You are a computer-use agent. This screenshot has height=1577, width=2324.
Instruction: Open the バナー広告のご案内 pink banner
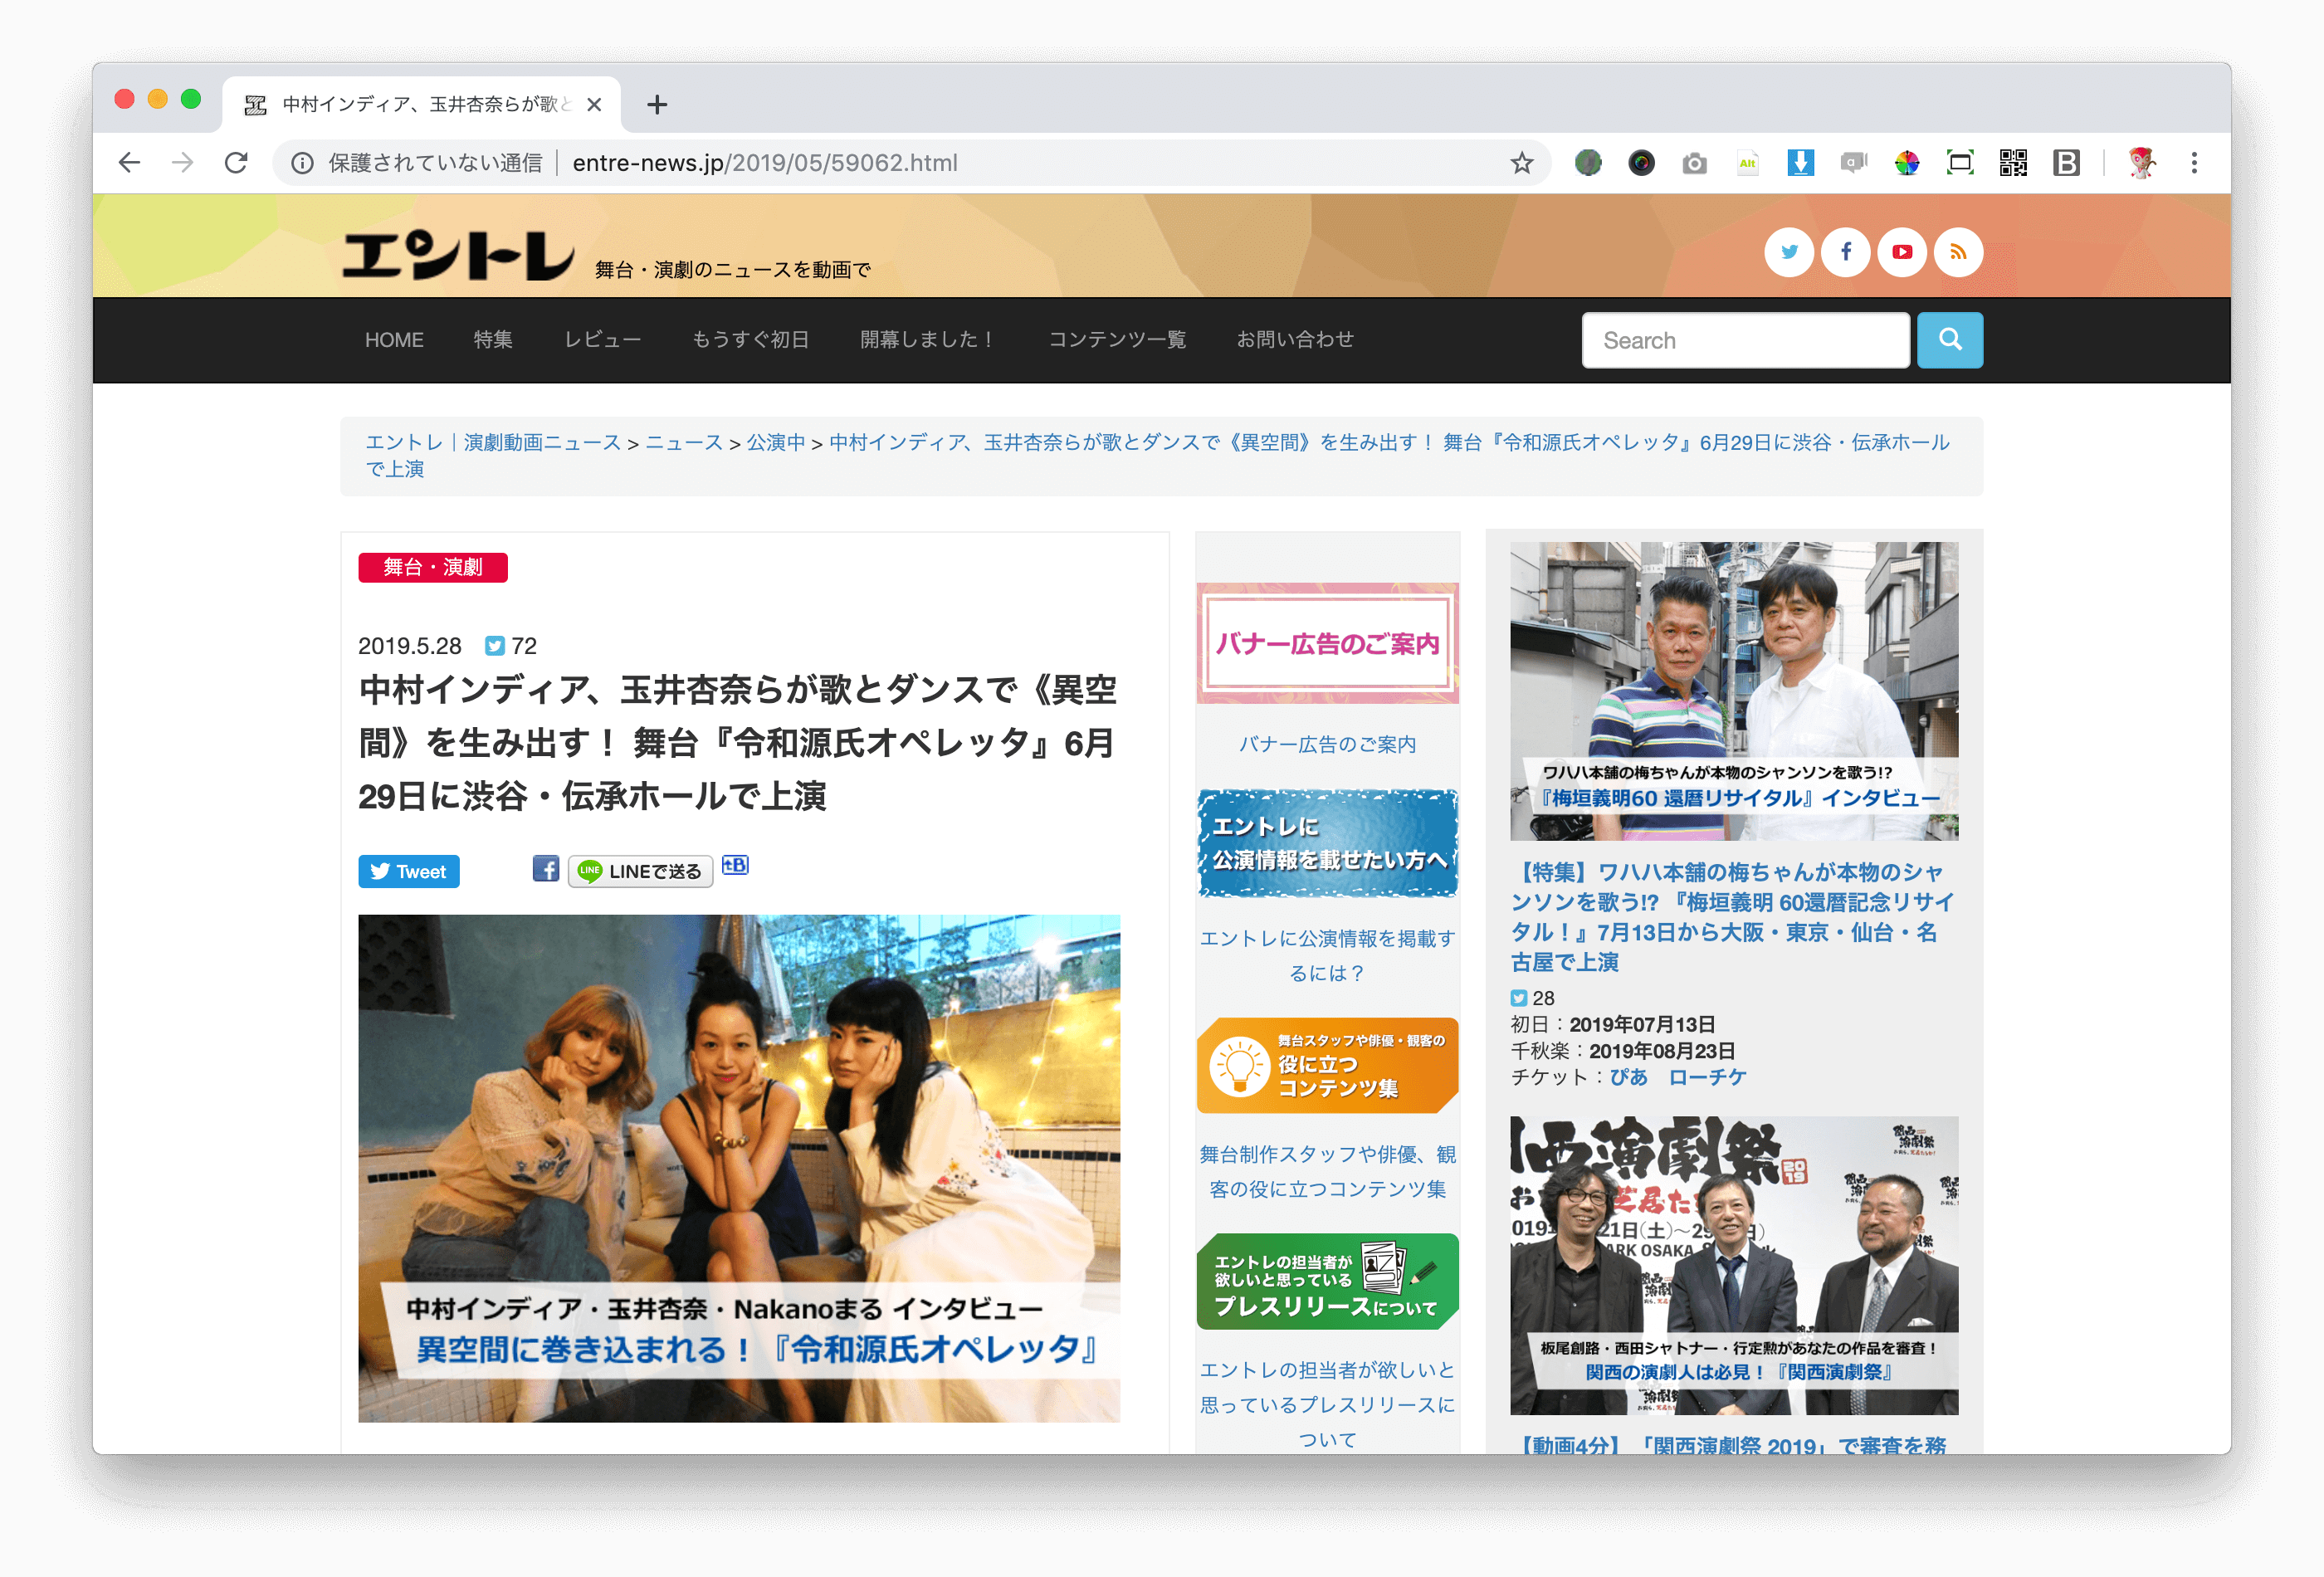(1327, 643)
